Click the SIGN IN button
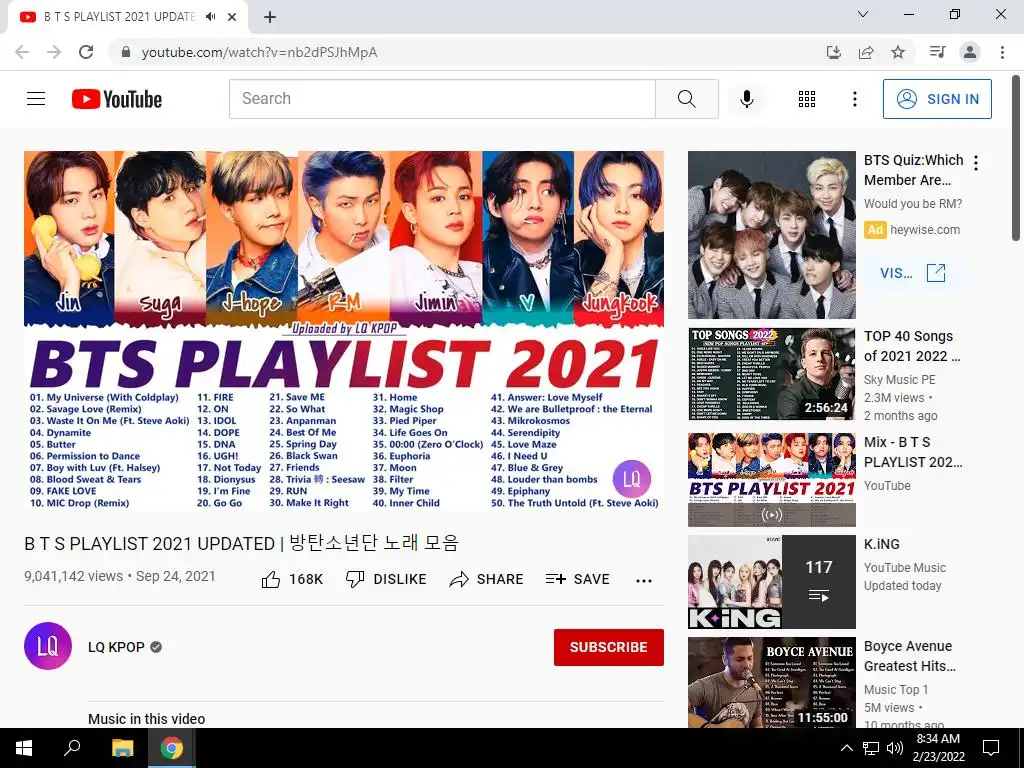The image size is (1024, 768). (937, 99)
